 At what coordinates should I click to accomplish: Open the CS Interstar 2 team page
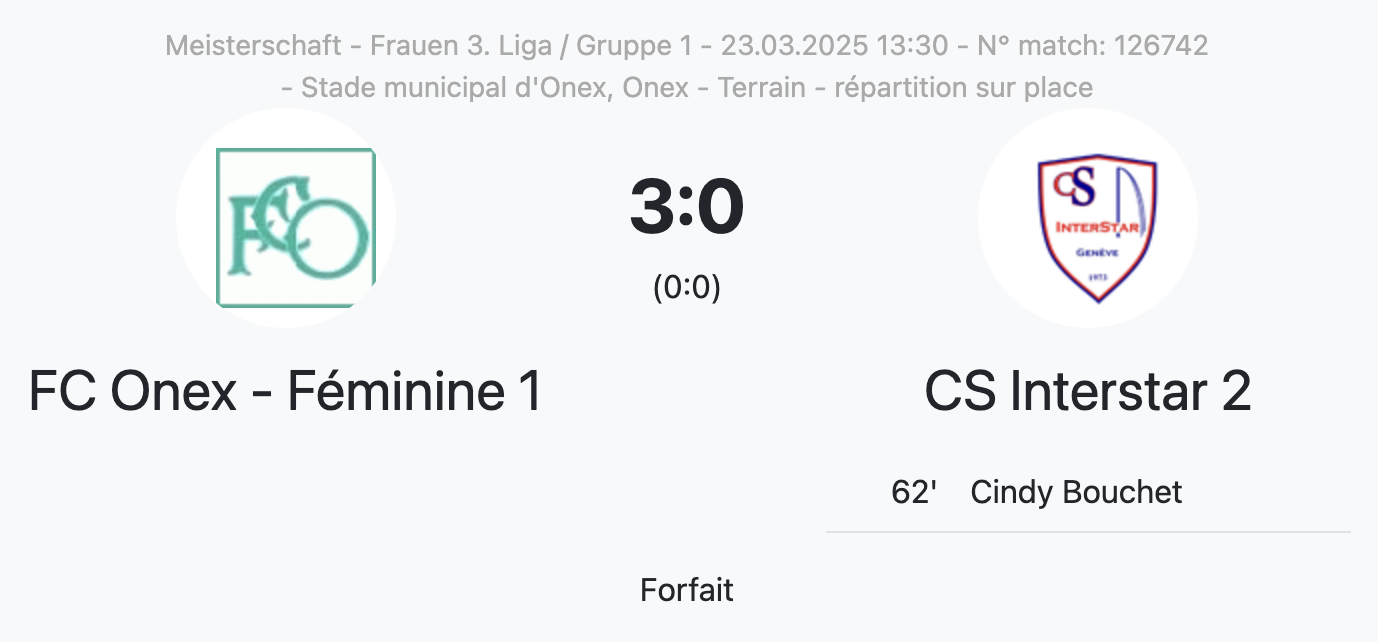(1088, 391)
